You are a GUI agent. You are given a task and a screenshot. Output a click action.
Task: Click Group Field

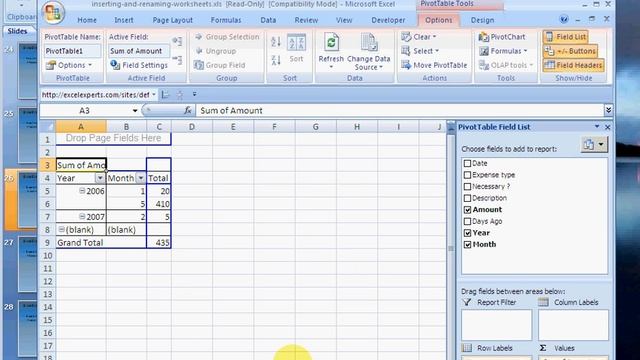click(220, 65)
